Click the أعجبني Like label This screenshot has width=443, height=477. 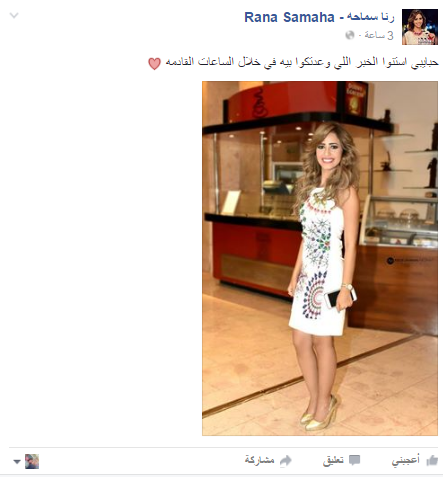tap(406, 460)
